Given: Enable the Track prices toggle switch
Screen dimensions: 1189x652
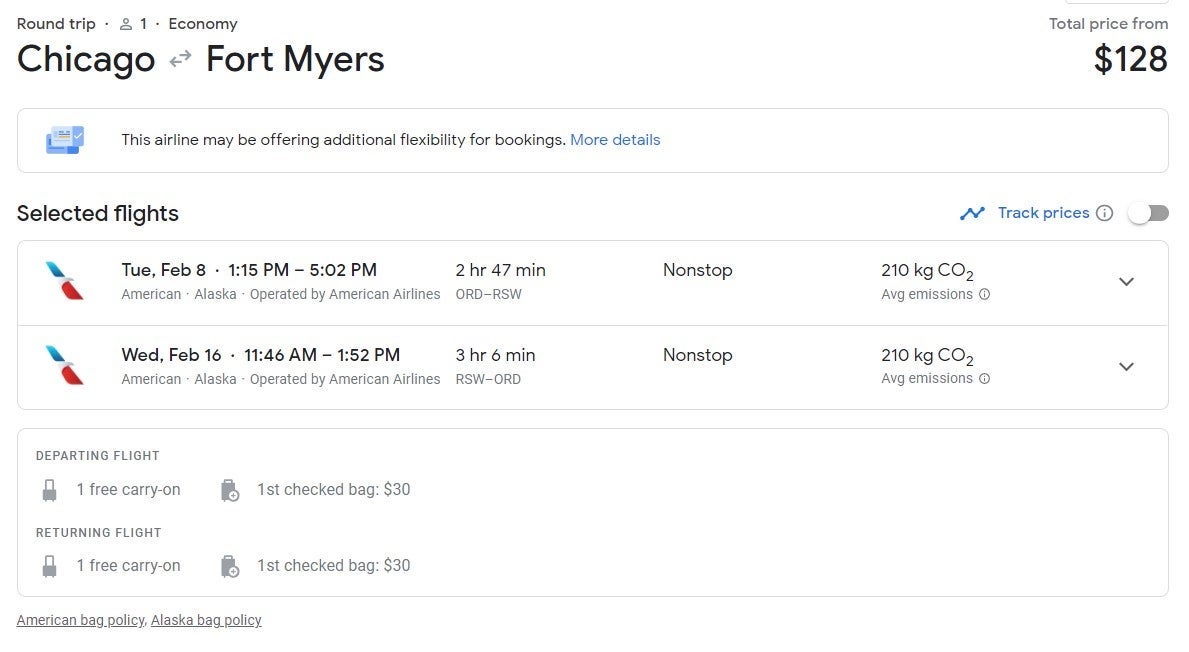Looking at the screenshot, I should pos(1148,213).
